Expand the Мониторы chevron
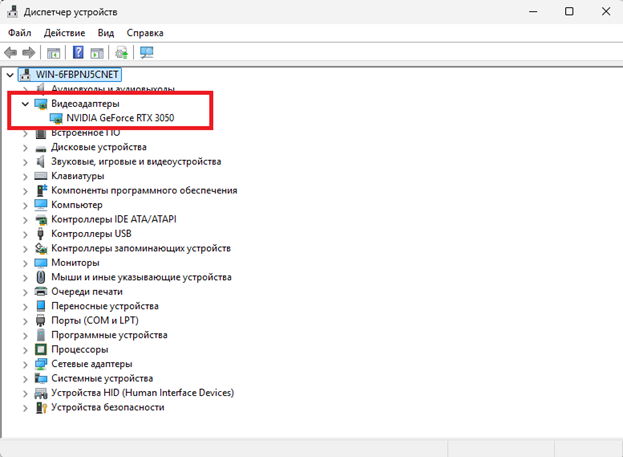The width and height of the screenshot is (623, 457). pyautogui.click(x=25, y=263)
